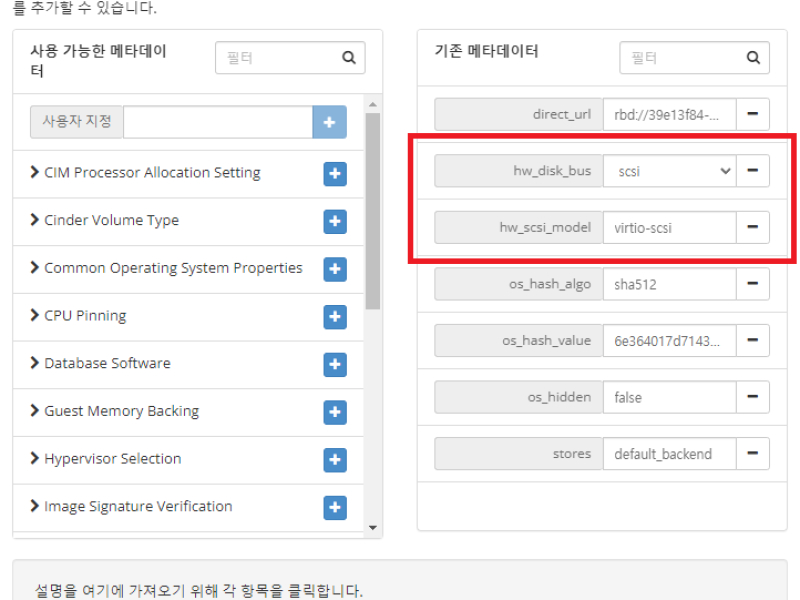The image size is (800, 600).
Task: Expand the CPU Pinning group
Action: (x=34, y=315)
